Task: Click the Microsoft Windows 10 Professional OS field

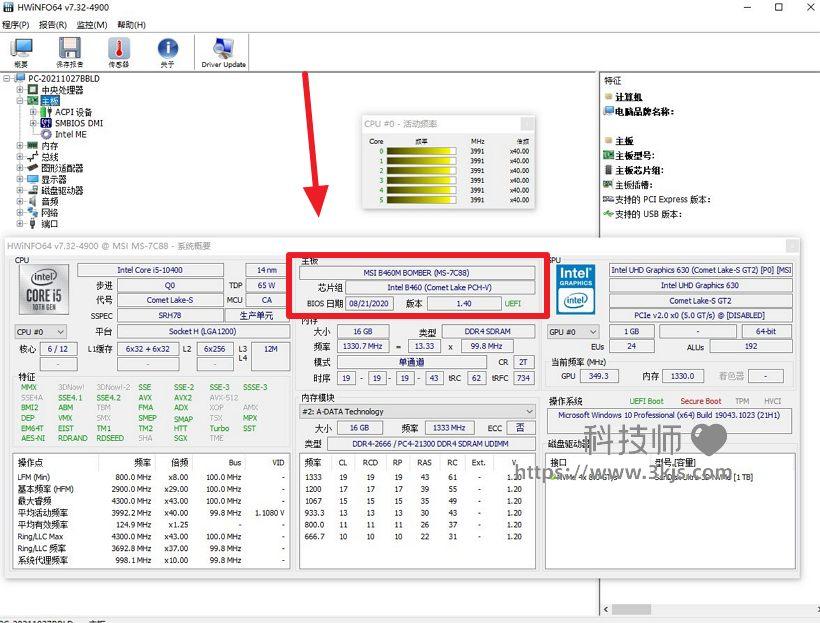Action: (669, 421)
